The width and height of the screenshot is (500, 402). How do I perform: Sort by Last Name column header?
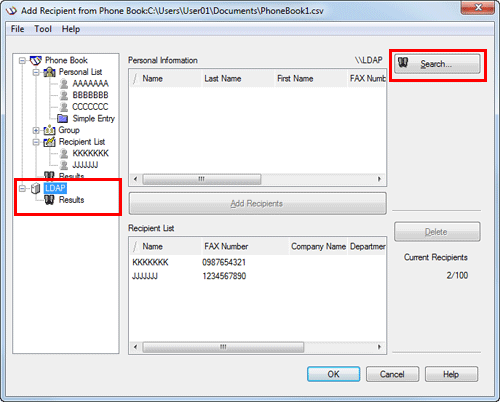(x=238, y=79)
